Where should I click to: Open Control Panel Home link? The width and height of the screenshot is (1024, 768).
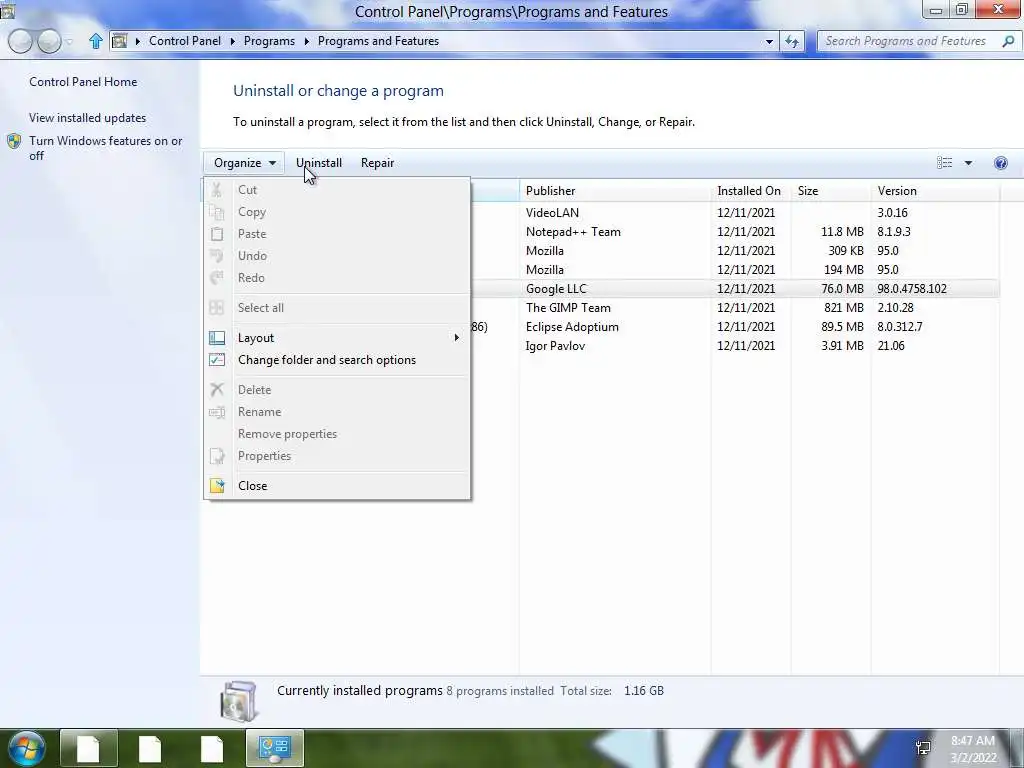[83, 82]
